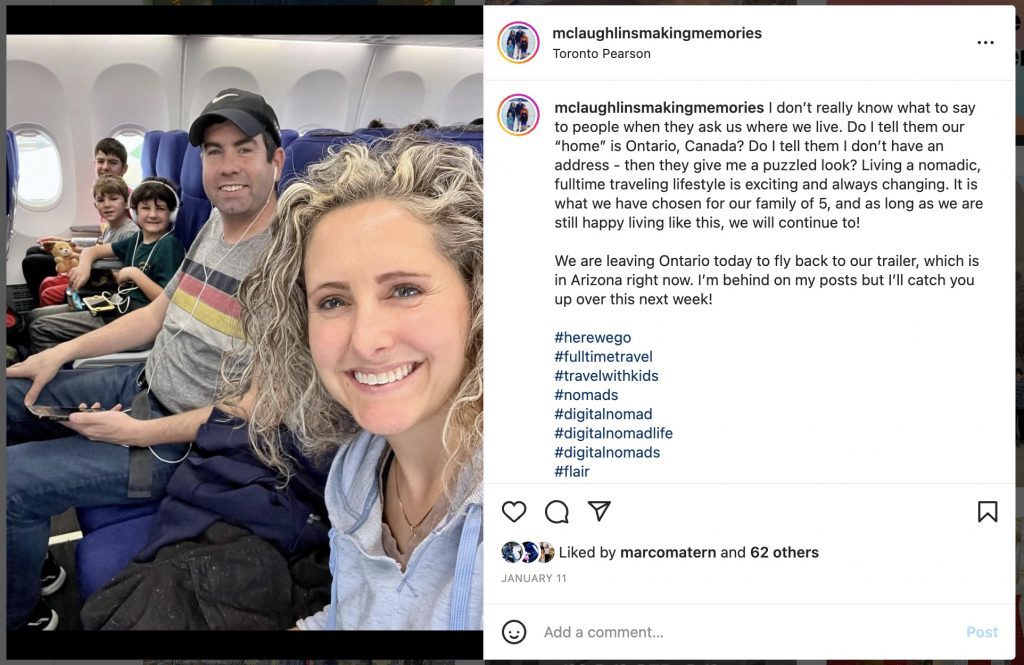Image resolution: width=1024 pixels, height=665 pixels.
Task: Click the airplane family selfie photo
Action: click(x=245, y=332)
